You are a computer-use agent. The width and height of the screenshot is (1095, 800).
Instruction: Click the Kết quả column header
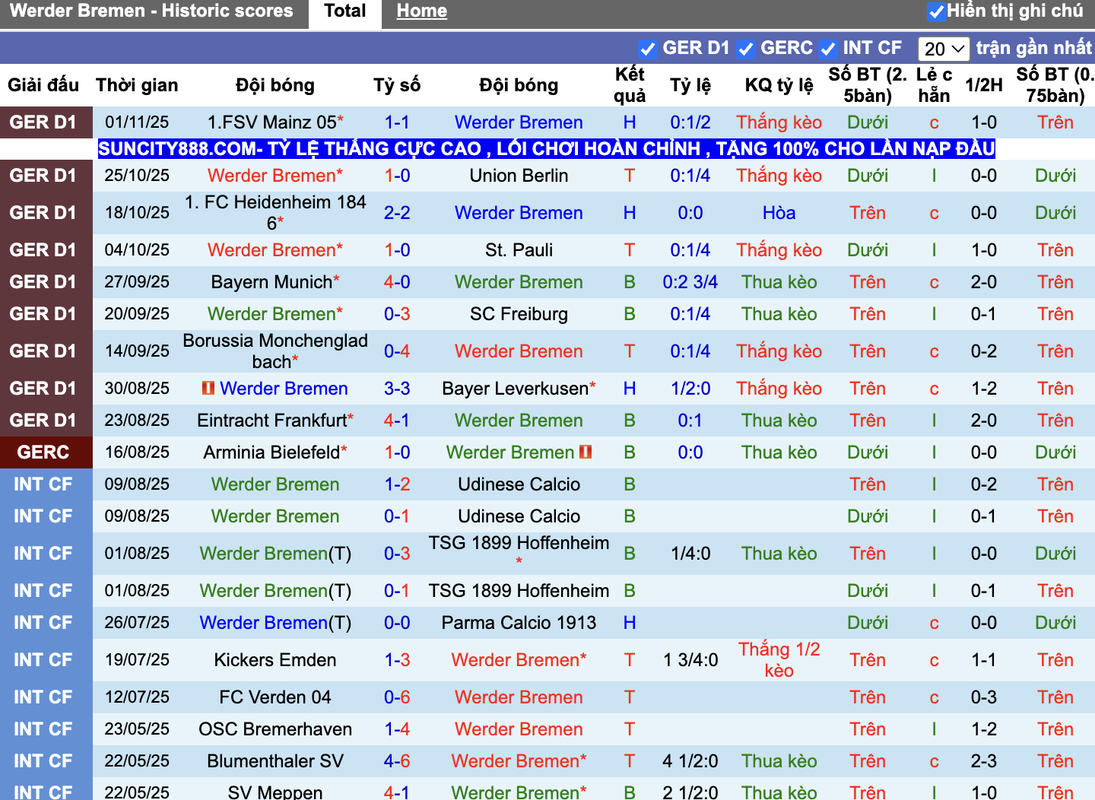tap(629, 85)
